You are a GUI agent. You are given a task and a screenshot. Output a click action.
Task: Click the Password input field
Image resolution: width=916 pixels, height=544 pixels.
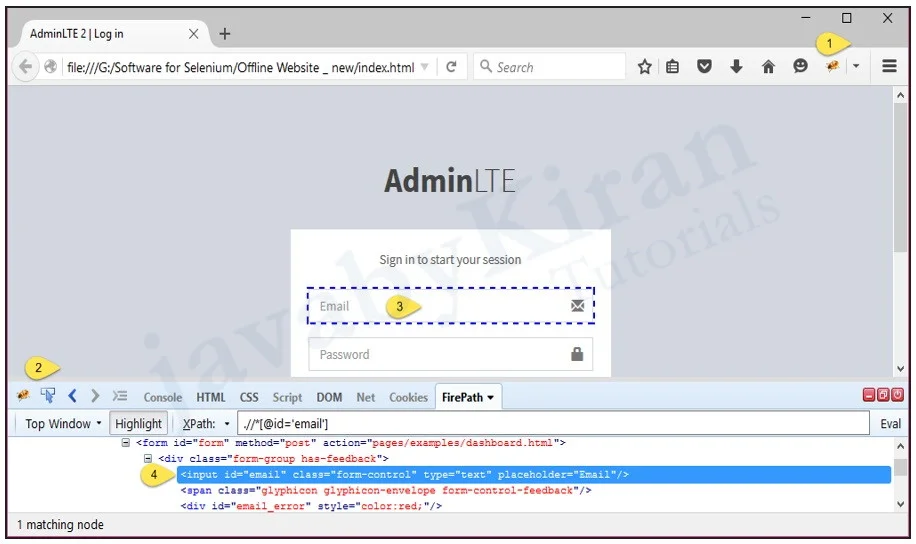tap(450, 354)
